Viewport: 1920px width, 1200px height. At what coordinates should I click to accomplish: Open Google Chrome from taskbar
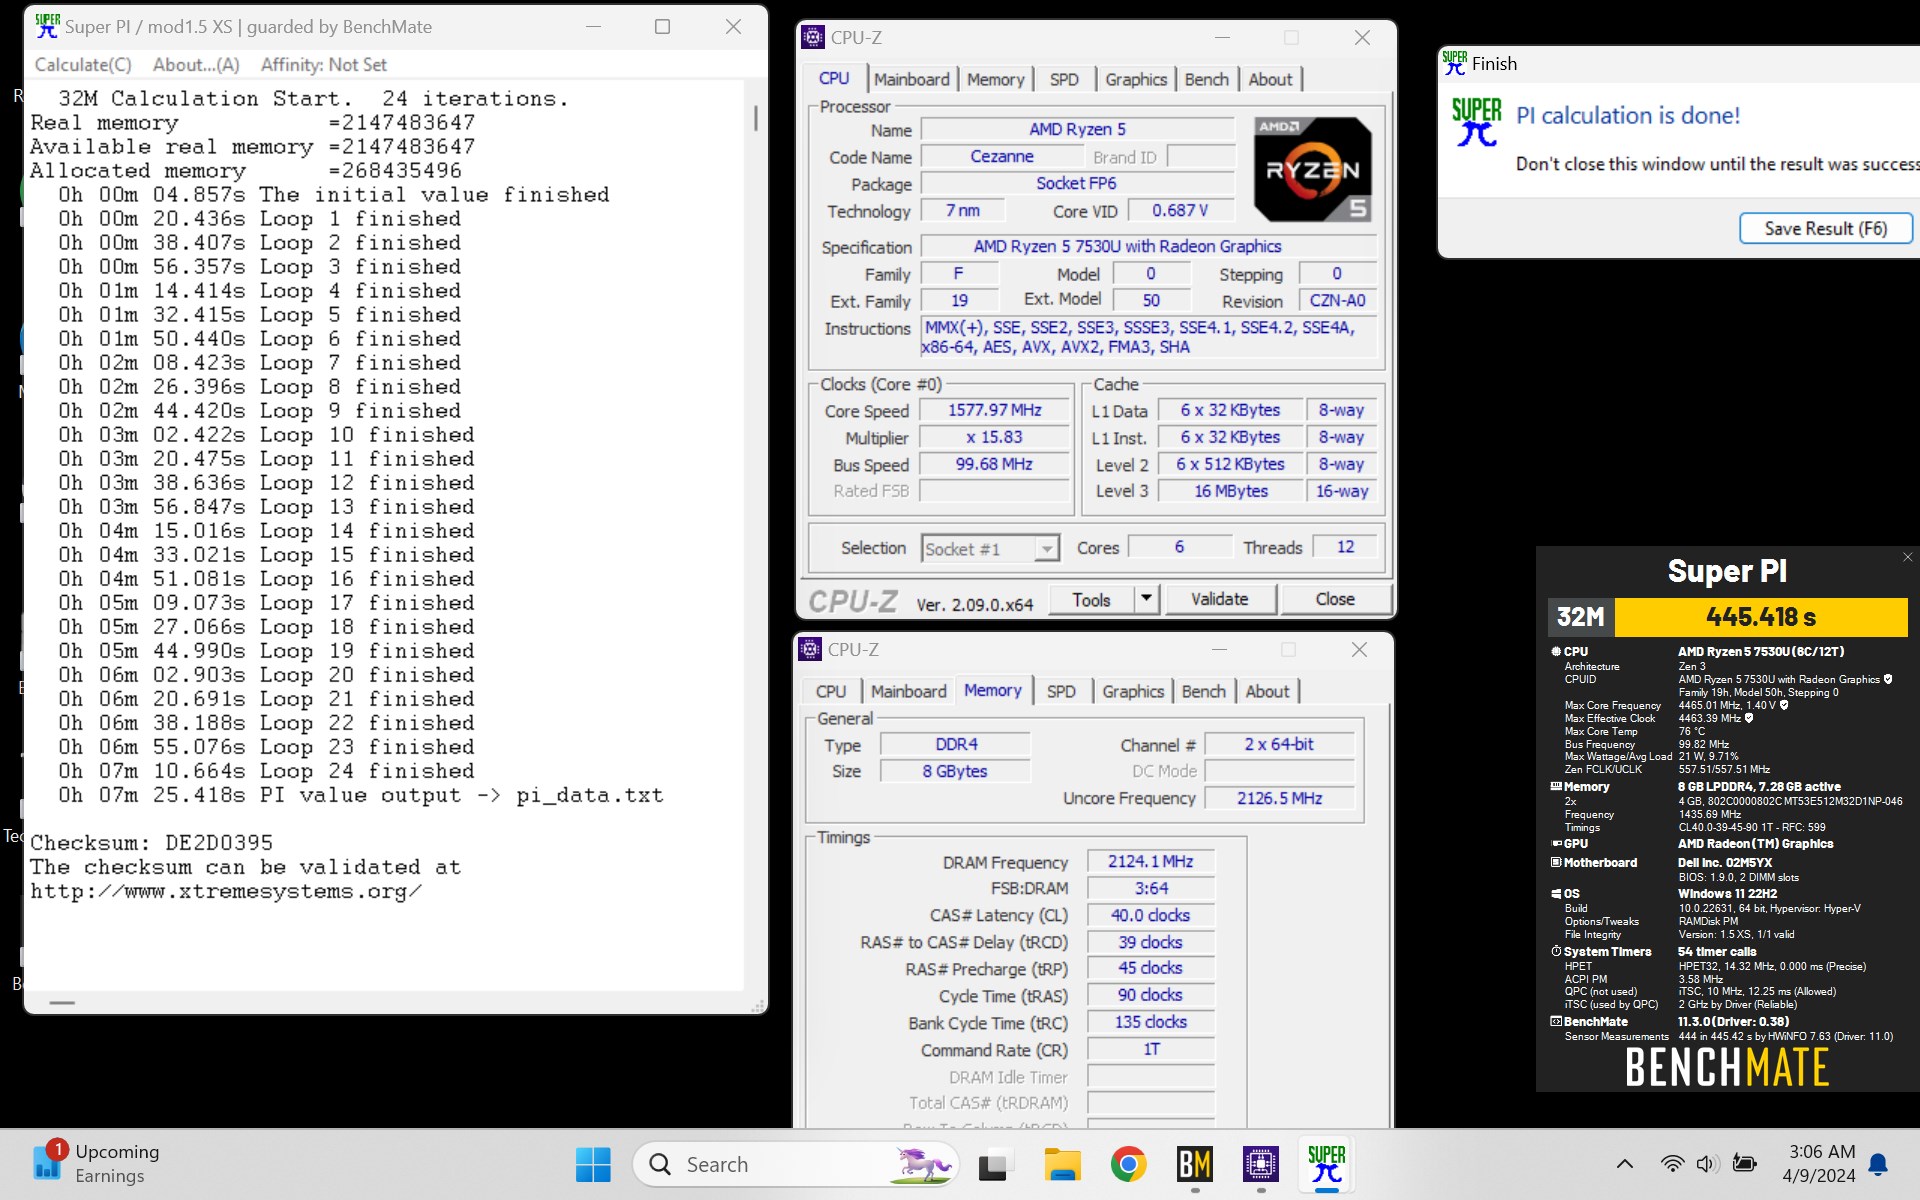pos(1128,1164)
